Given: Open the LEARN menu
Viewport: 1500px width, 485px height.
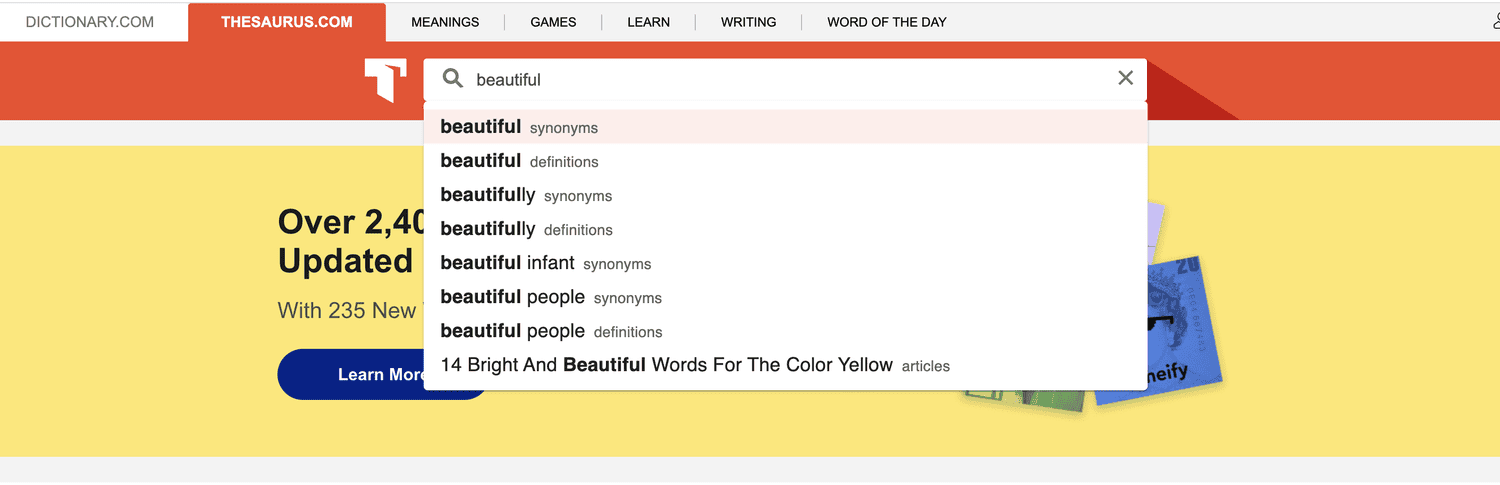Looking at the screenshot, I should 649,22.
